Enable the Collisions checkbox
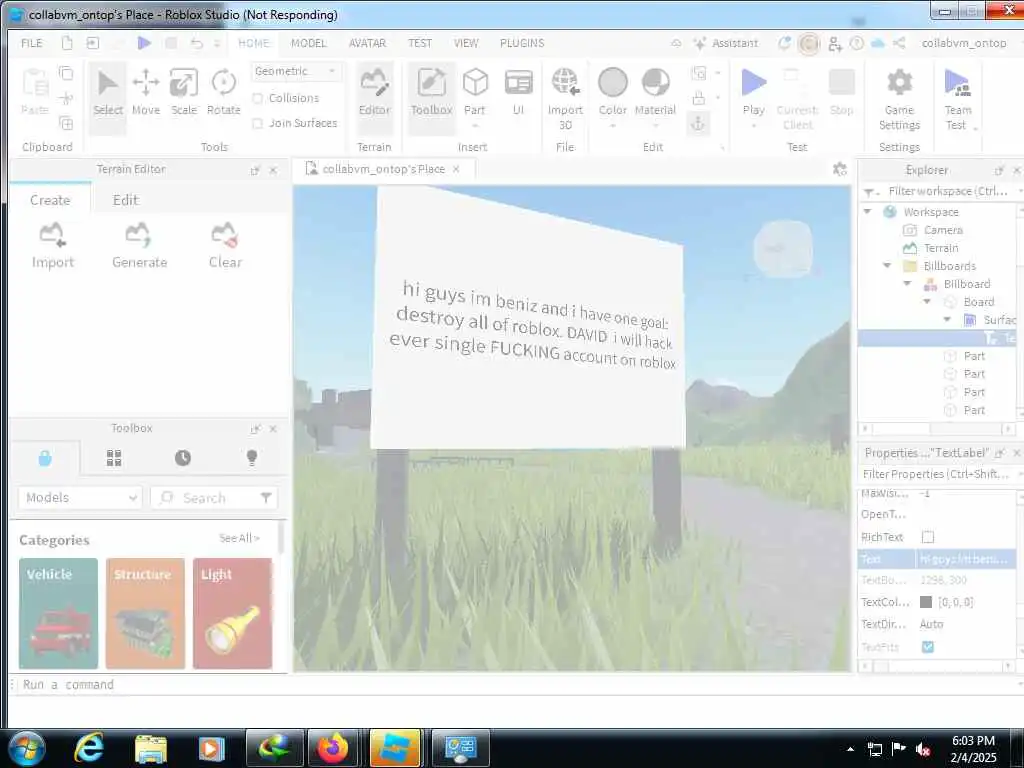 click(257, 98)
